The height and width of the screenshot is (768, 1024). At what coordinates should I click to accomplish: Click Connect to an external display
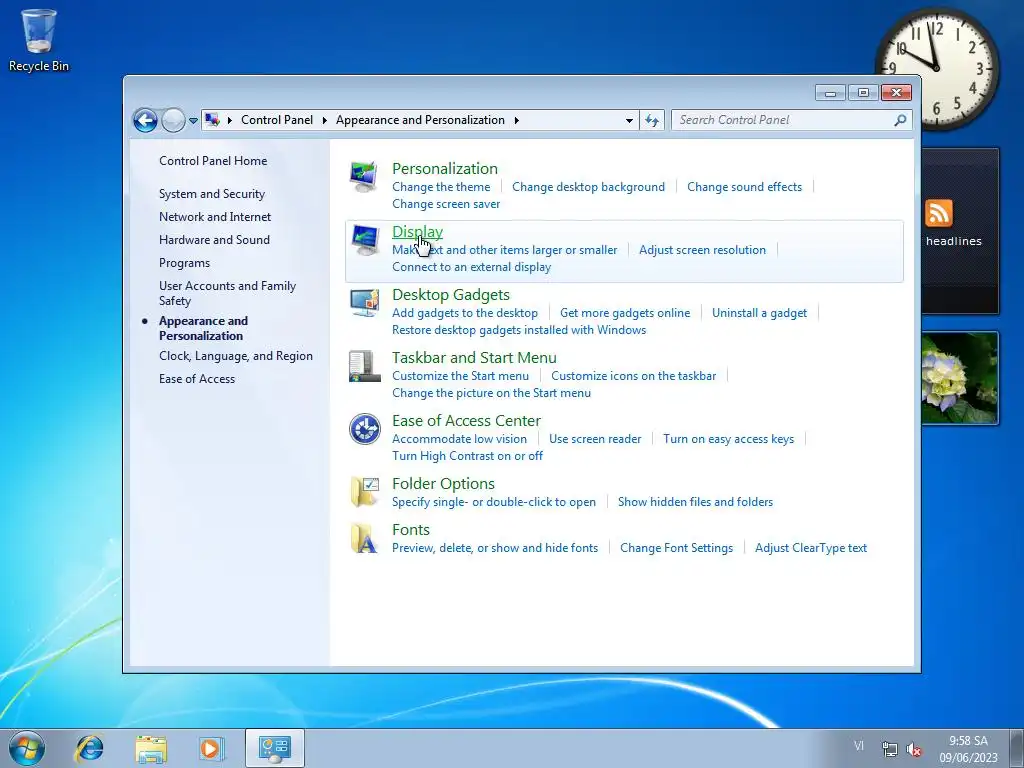coord(472,266)
